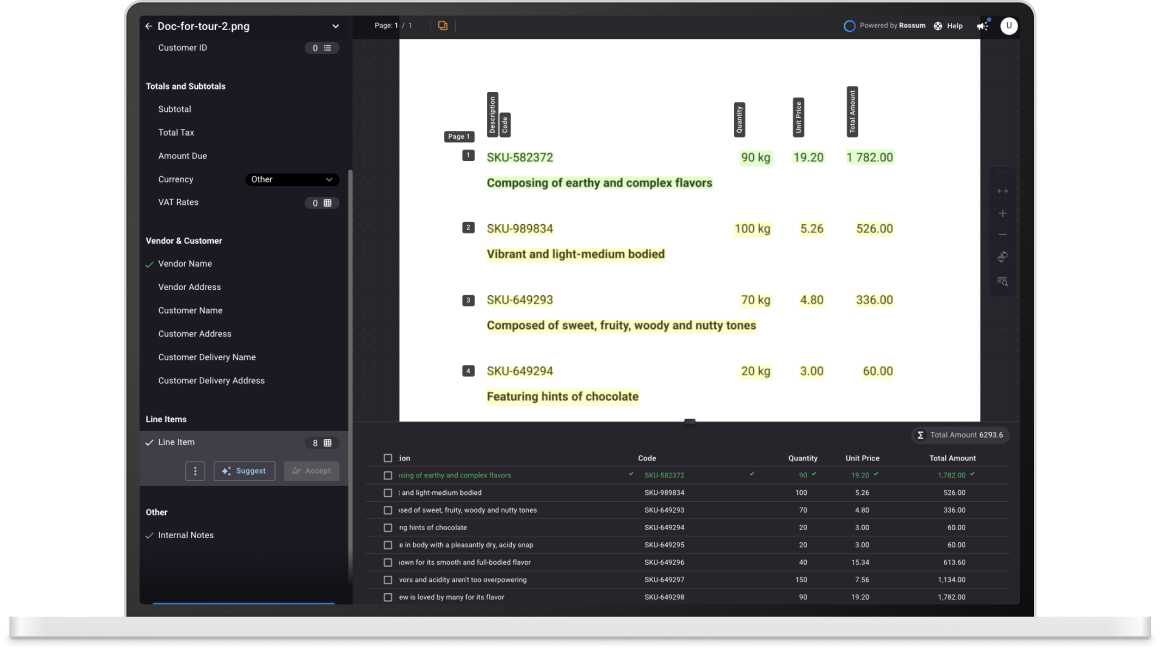Click the sidebar vertical scrollbar
The width and height of the screenshot is (1161, 648).
click(350, 370)
